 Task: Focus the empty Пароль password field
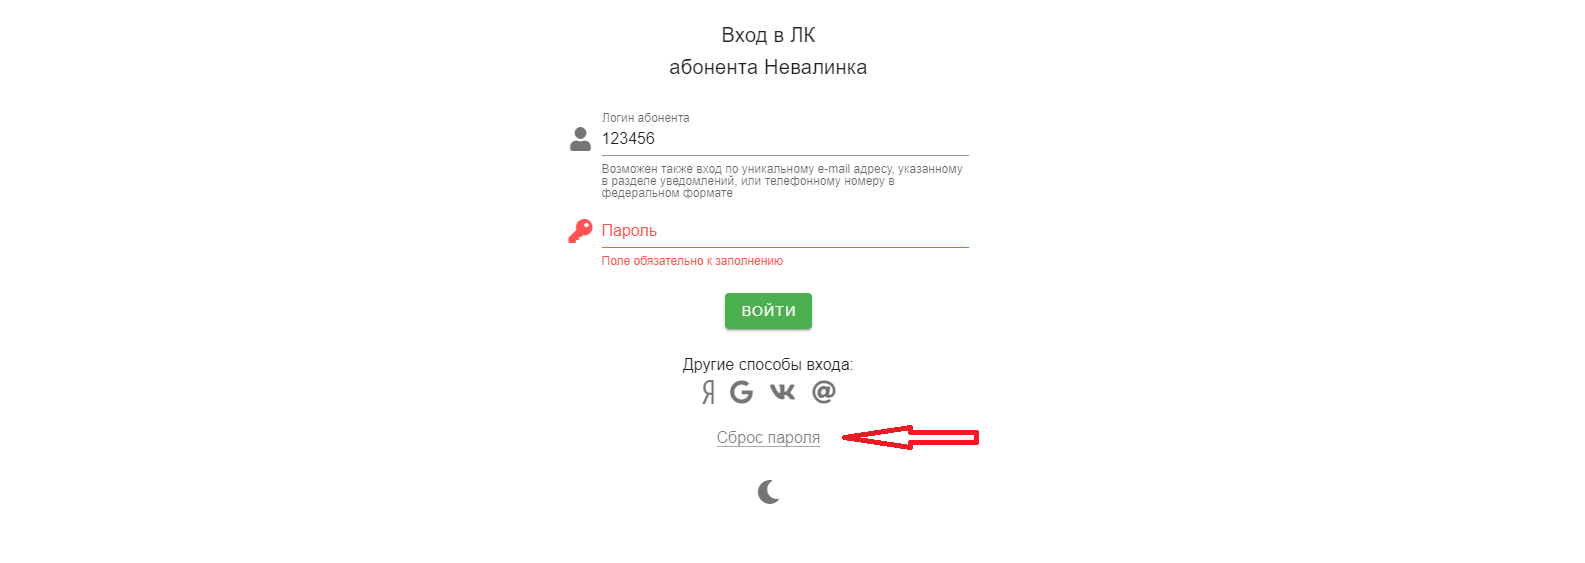[x=785, y=231]
